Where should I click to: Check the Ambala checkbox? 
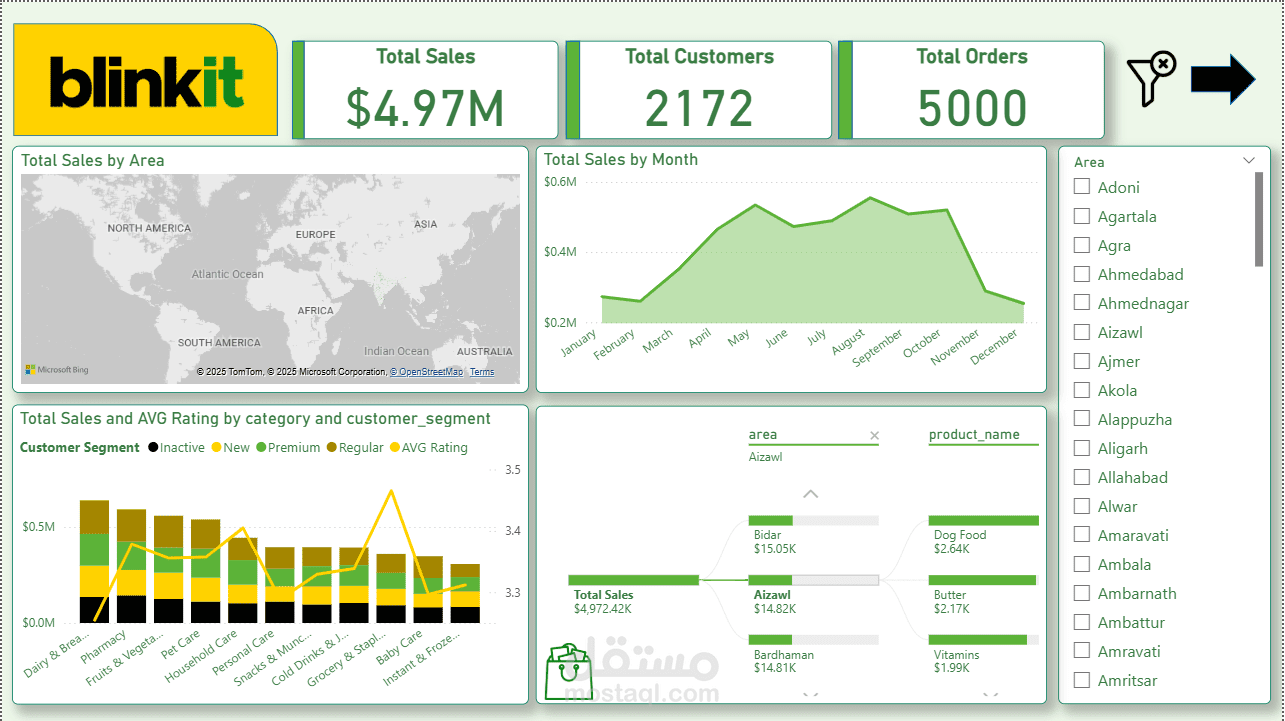[1081, 563]
